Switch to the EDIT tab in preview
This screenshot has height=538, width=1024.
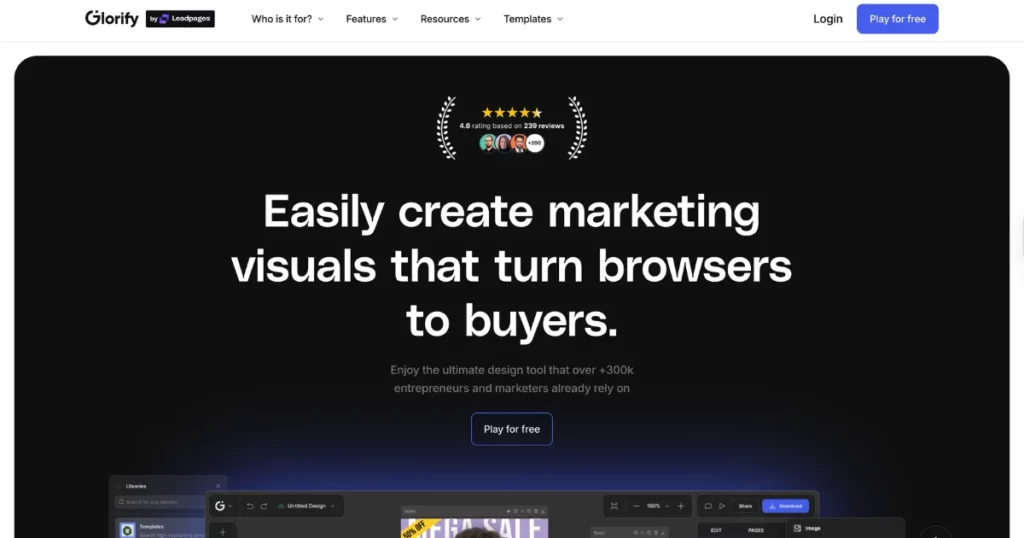[x=716, y=530]
